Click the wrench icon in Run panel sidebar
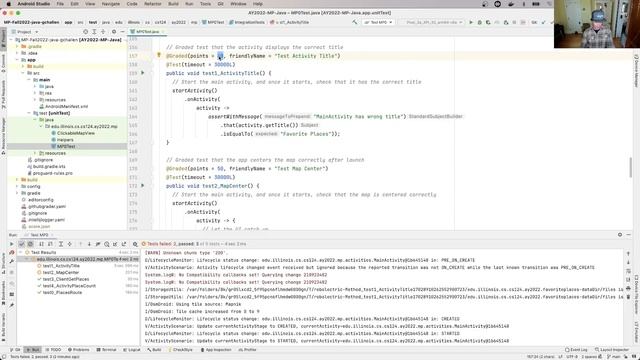 (x=11, y=261)
